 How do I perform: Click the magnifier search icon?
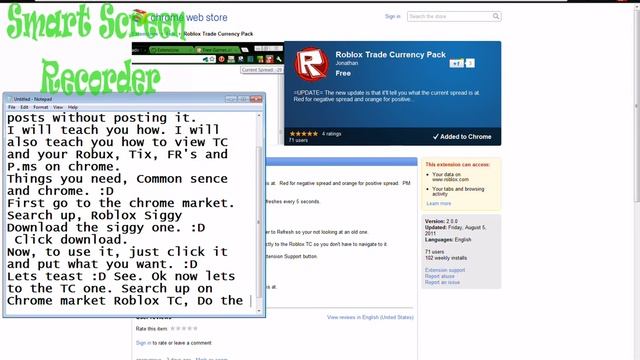pyautogui.click(x=496, y=16)
